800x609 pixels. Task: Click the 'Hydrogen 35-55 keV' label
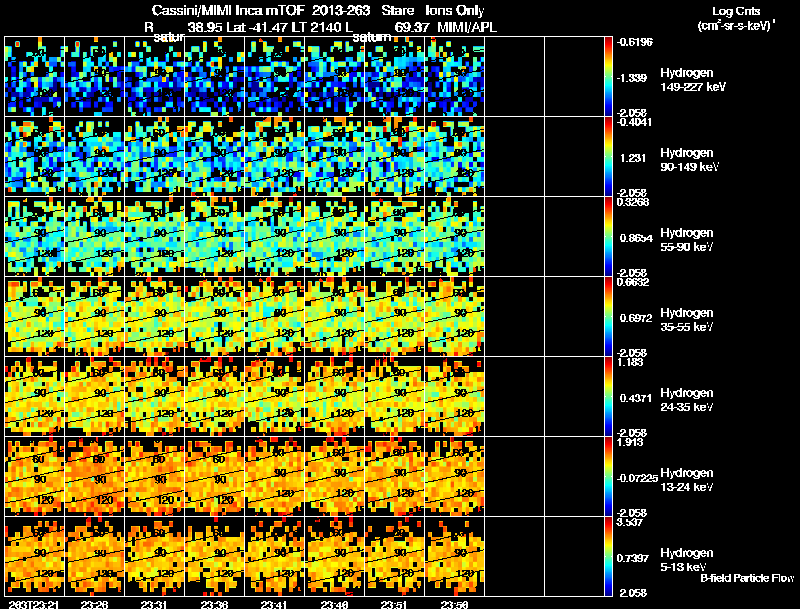(687, 319)
